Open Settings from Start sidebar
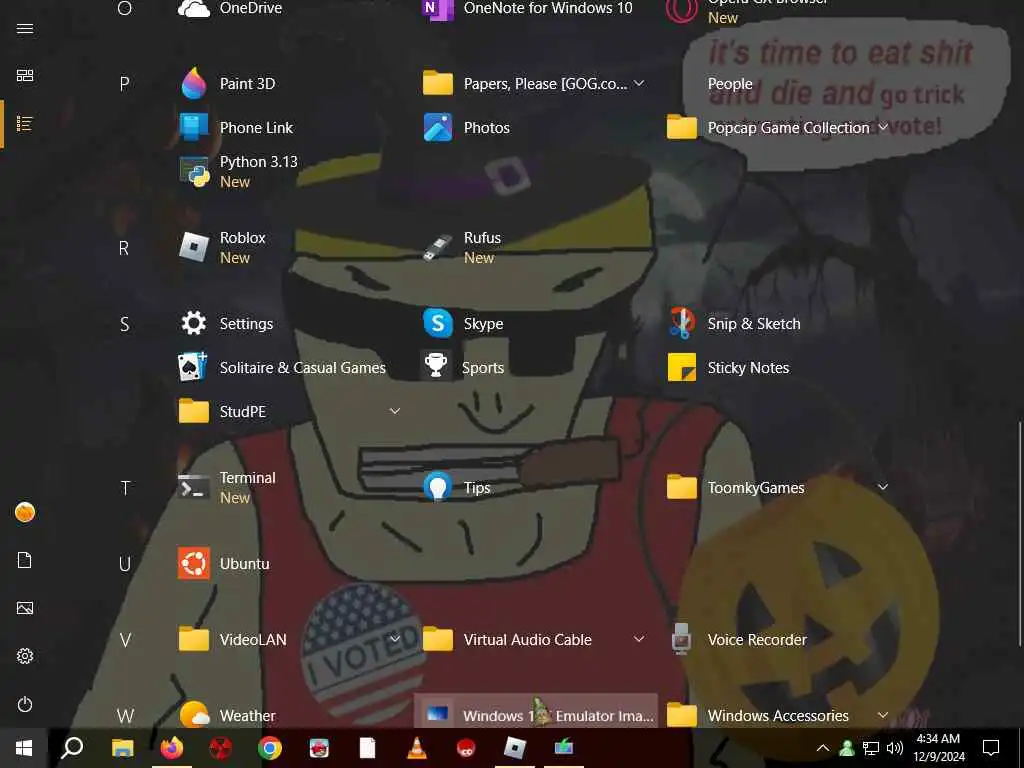This screenshot has width=1024, height=768. pos(25,656)
